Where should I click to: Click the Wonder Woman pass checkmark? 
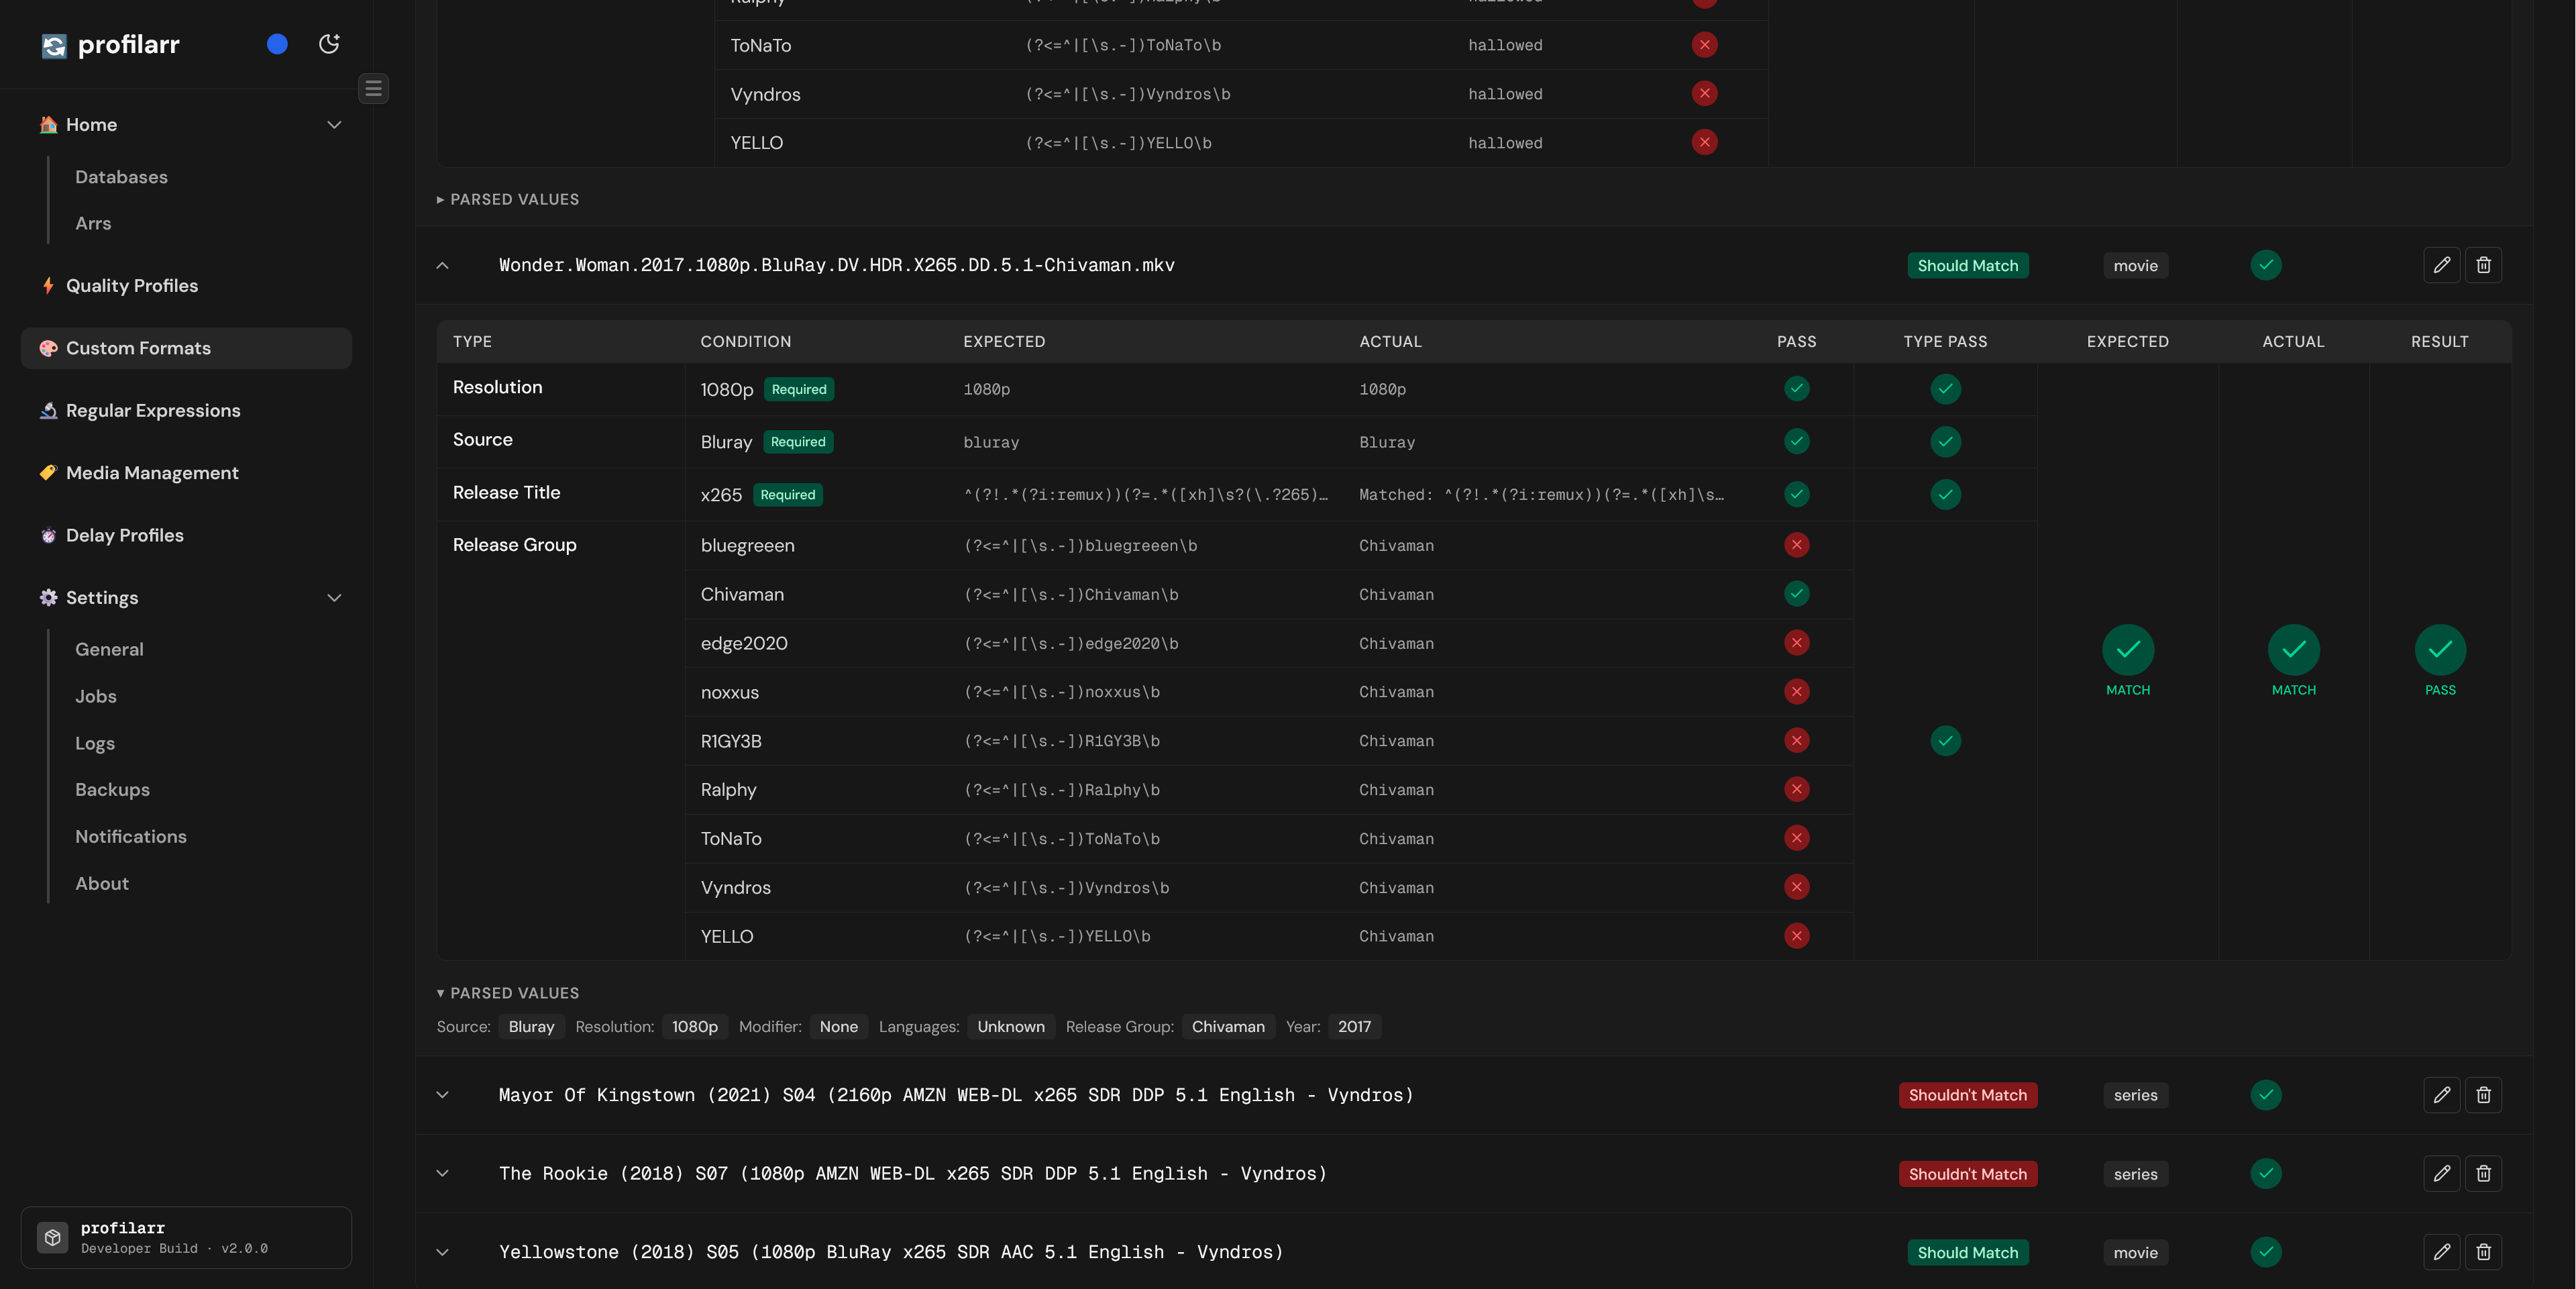tap(2266, 265)
